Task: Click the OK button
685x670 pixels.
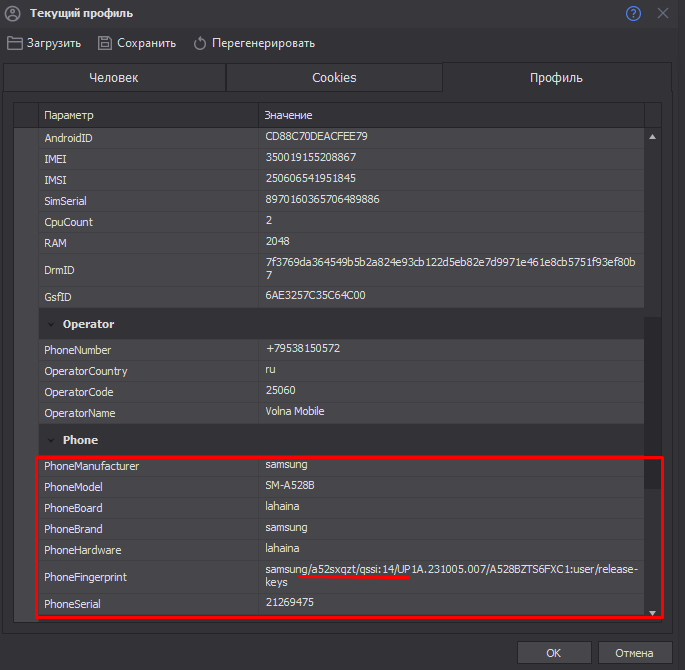Action: pyautogui.click(x=554, y=653)
